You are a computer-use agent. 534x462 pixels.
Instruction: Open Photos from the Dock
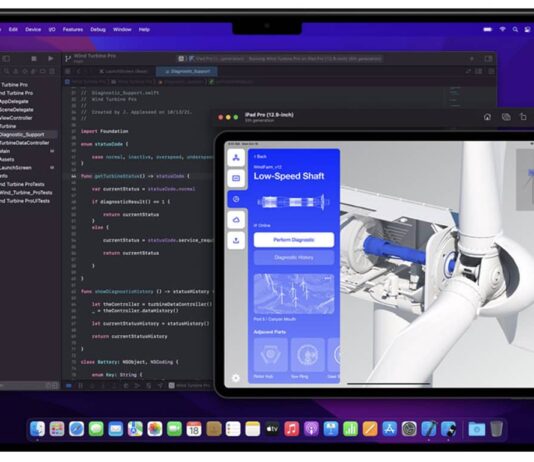pyautogui.click(x=155, y=429)
